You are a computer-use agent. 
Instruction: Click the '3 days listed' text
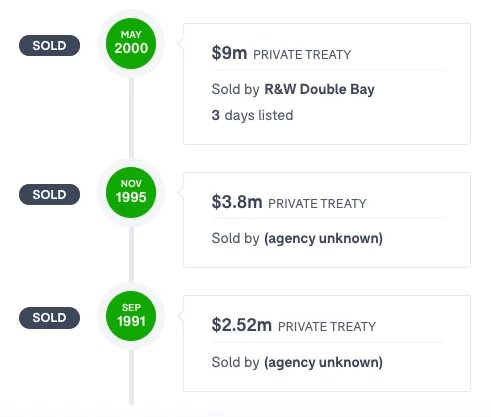coord(252,115)
